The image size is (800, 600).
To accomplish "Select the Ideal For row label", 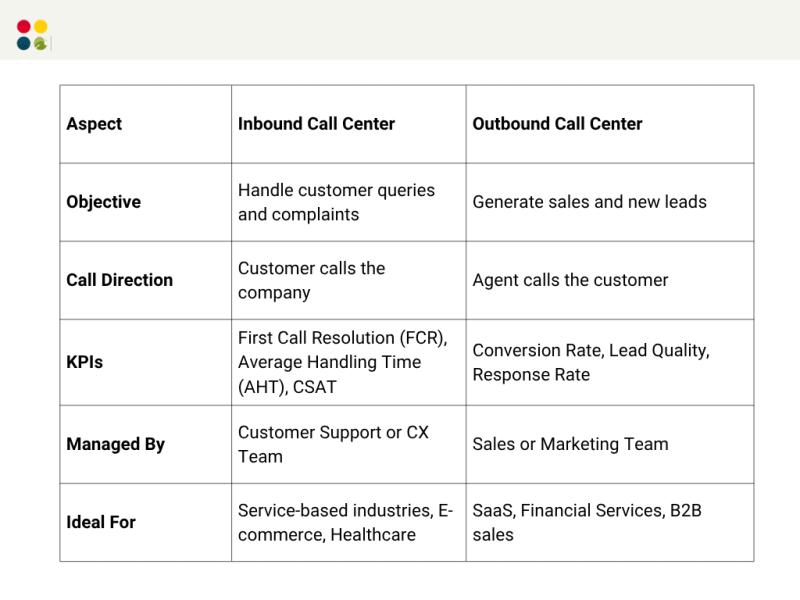I will [x=100, y=522].
